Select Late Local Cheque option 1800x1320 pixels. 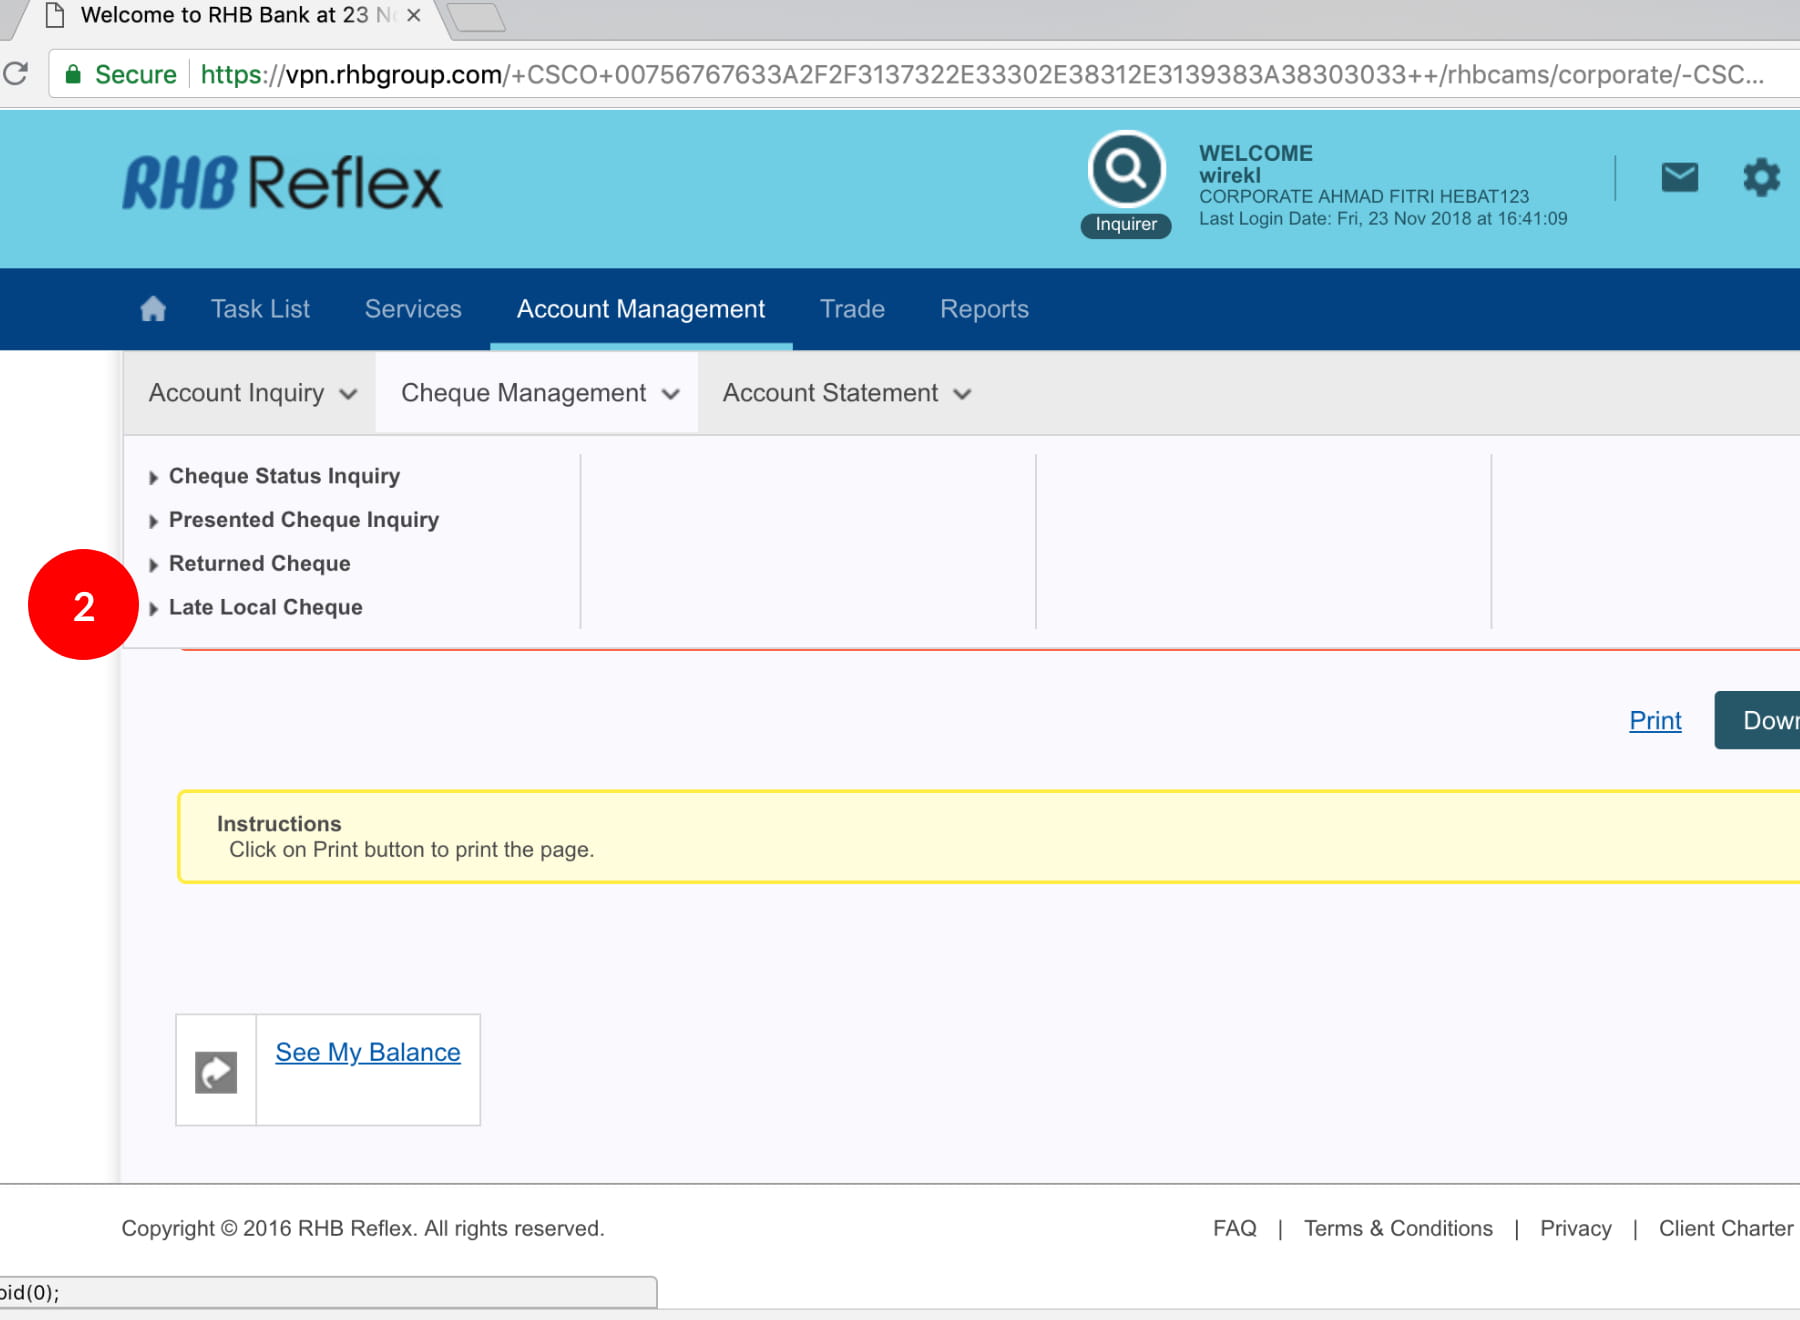click(265, 607)
